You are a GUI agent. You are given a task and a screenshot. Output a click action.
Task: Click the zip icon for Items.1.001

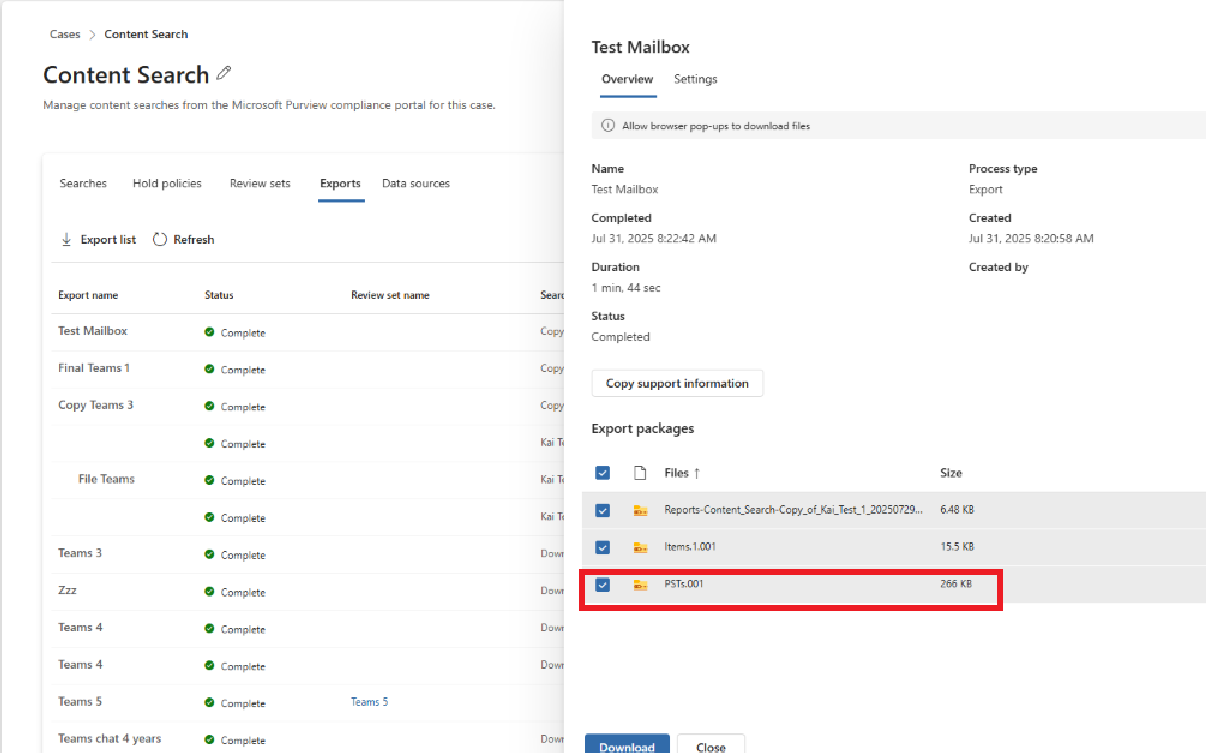coord(641,547)
